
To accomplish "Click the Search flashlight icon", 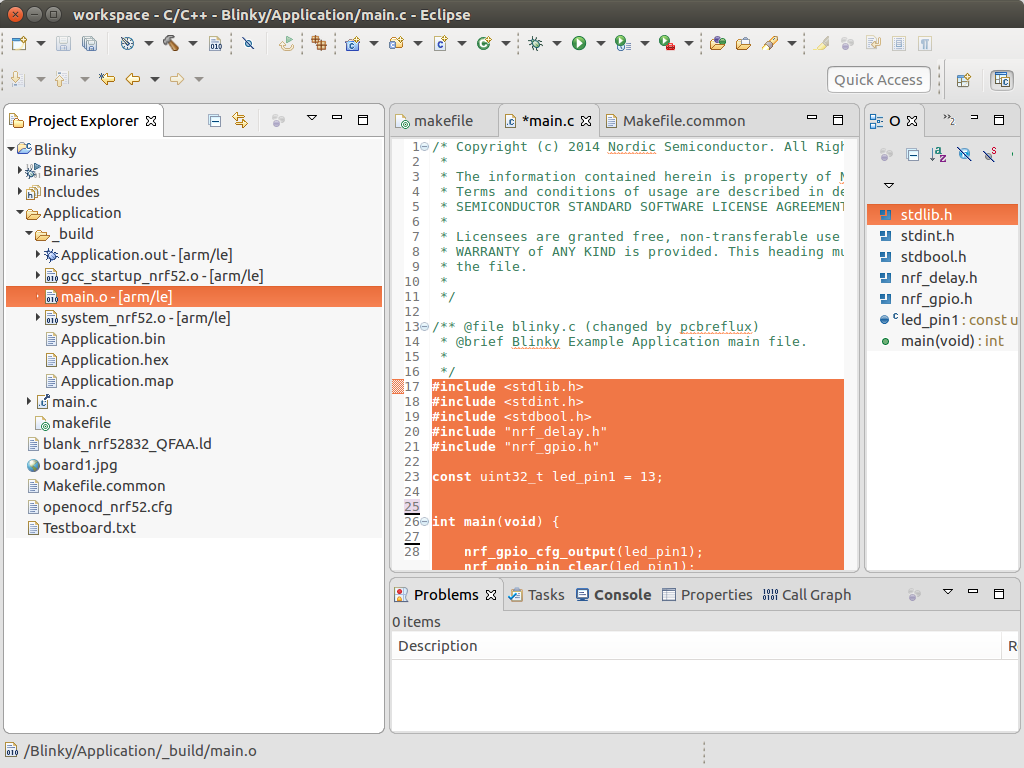I will [x=770, y=44].
